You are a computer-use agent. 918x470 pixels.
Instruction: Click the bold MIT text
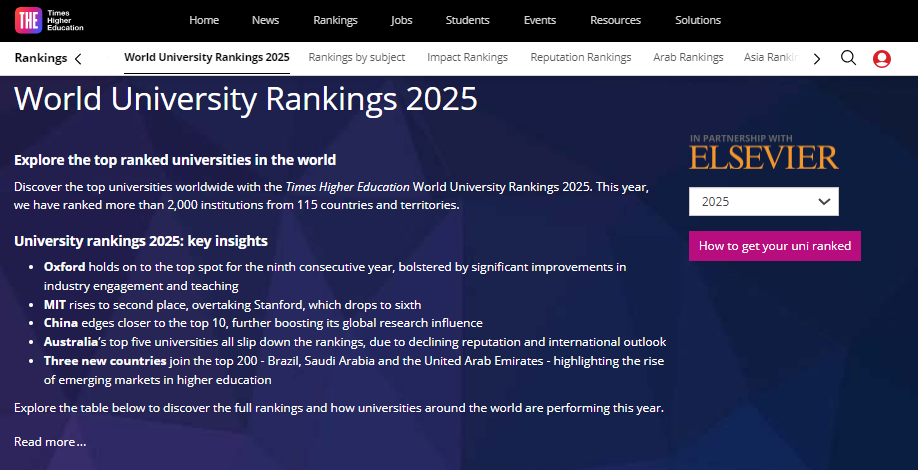click(55, 305)
